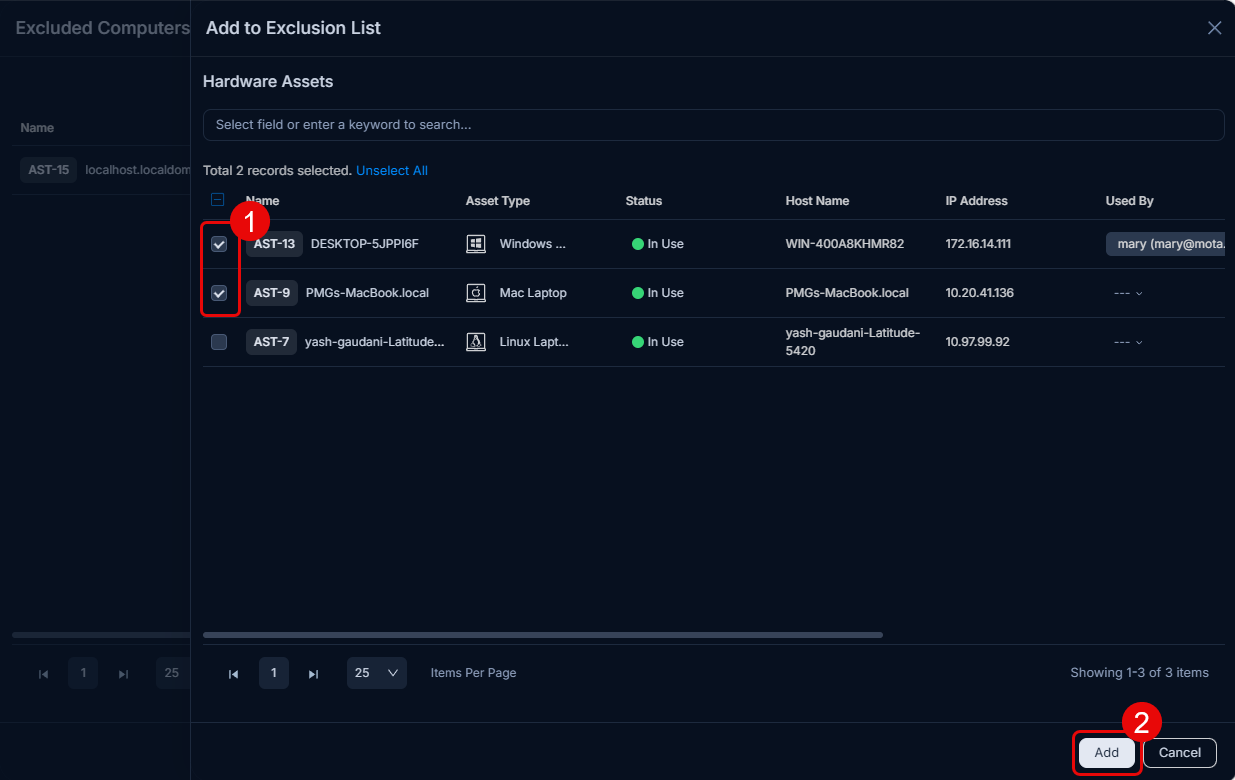The image size is (1235, 780).
Task: Click In Use status of AST-9 row
Action: click(658, 293)
